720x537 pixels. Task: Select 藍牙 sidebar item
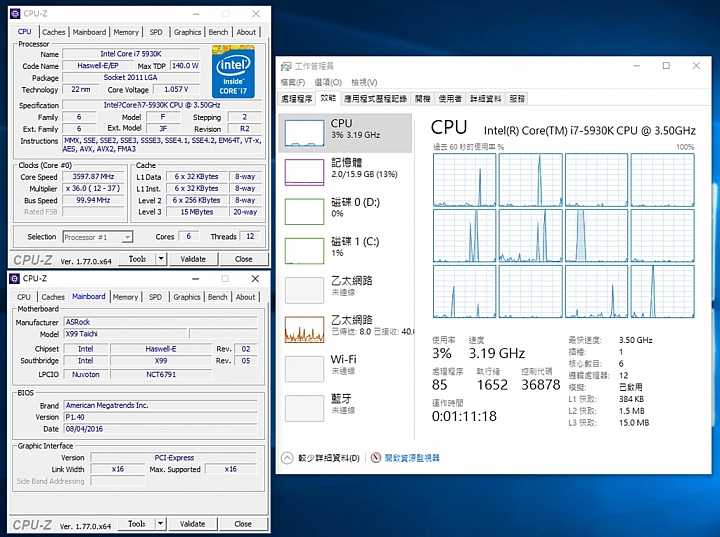(345, 409)
